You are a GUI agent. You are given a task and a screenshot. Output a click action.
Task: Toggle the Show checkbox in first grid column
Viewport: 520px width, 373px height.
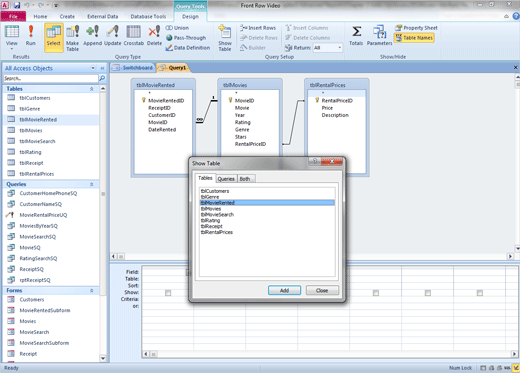click(168, 293)
